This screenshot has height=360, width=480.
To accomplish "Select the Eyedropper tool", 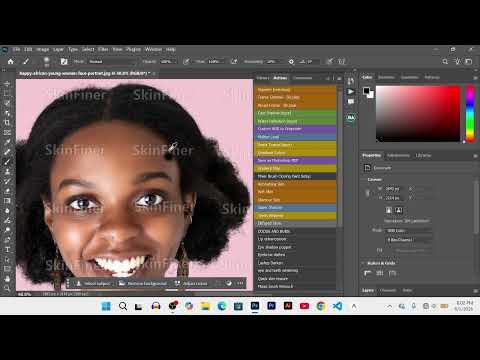I will 7,142.
